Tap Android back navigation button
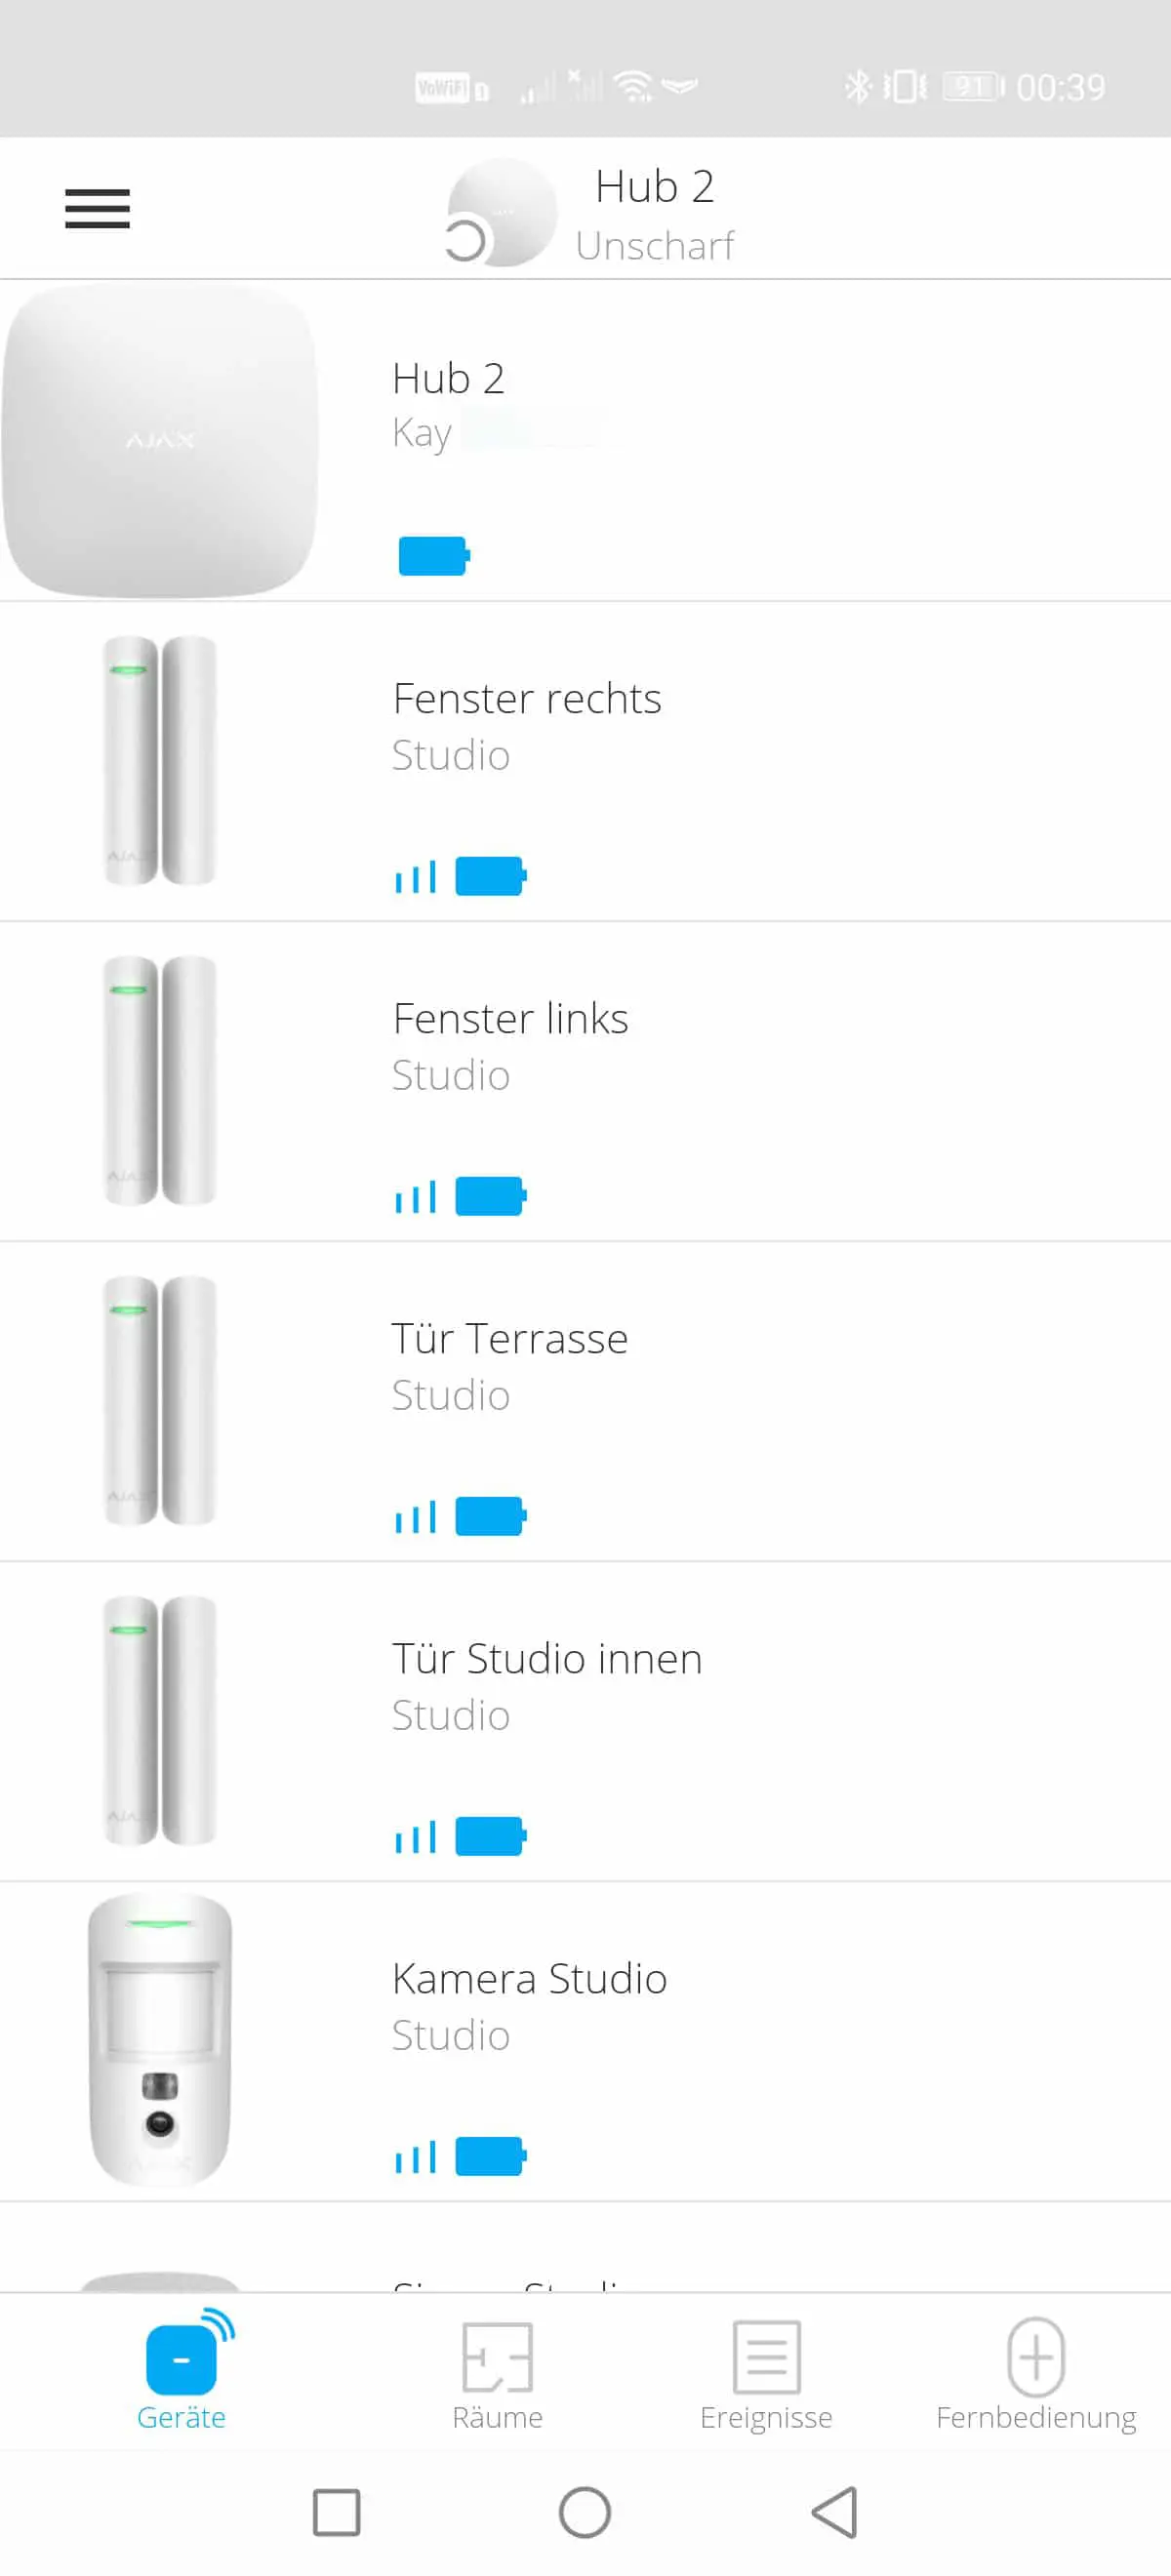This screenshot has height=2576, width=1171. 835,2511
